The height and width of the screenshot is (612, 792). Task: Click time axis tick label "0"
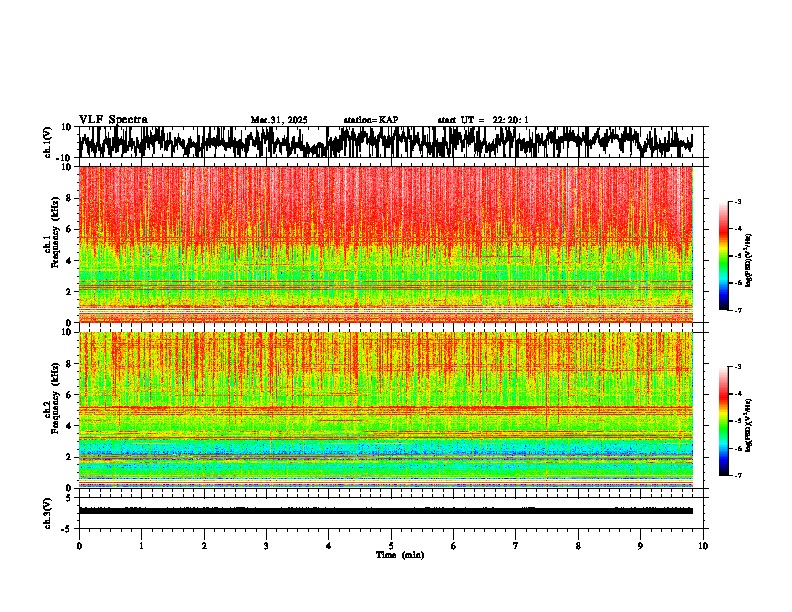[x=79, y=546]
